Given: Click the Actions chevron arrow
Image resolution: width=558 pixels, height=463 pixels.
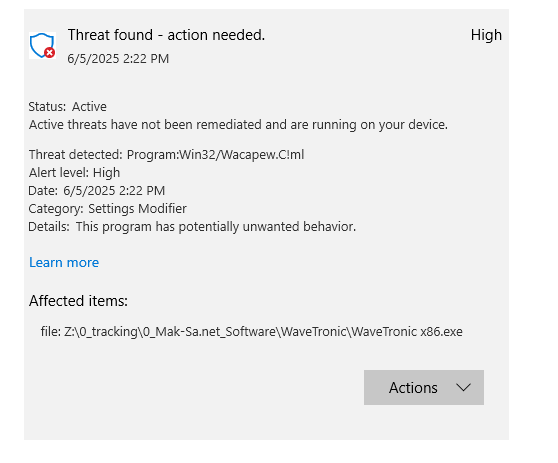Looking at the screenshot, I should click(463, 387).
